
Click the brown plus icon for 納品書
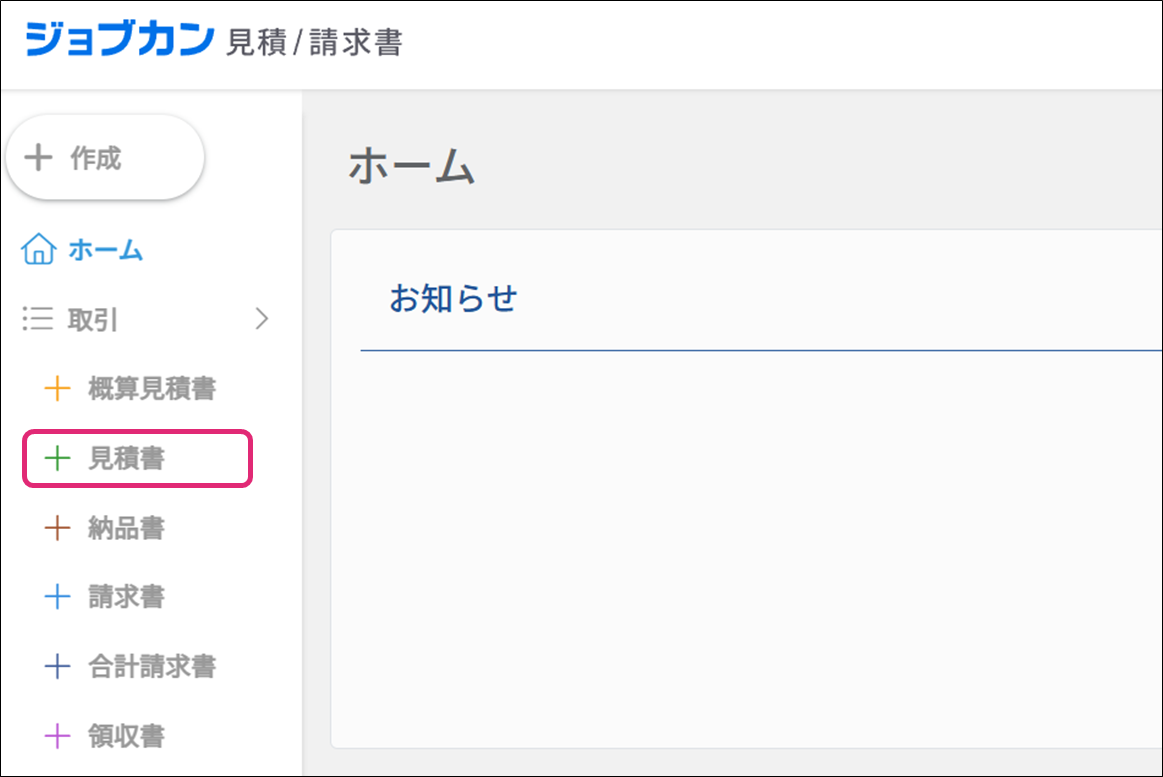click(58, 528)
